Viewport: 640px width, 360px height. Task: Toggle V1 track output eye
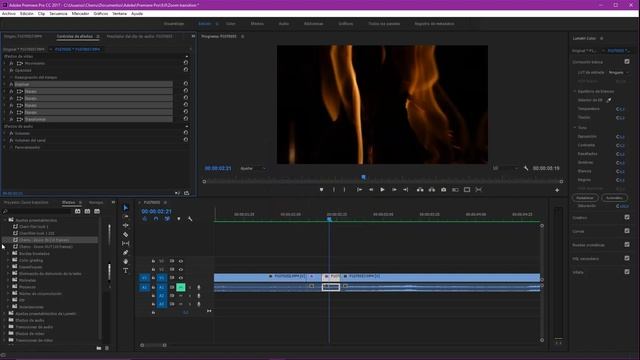(181, 278)
